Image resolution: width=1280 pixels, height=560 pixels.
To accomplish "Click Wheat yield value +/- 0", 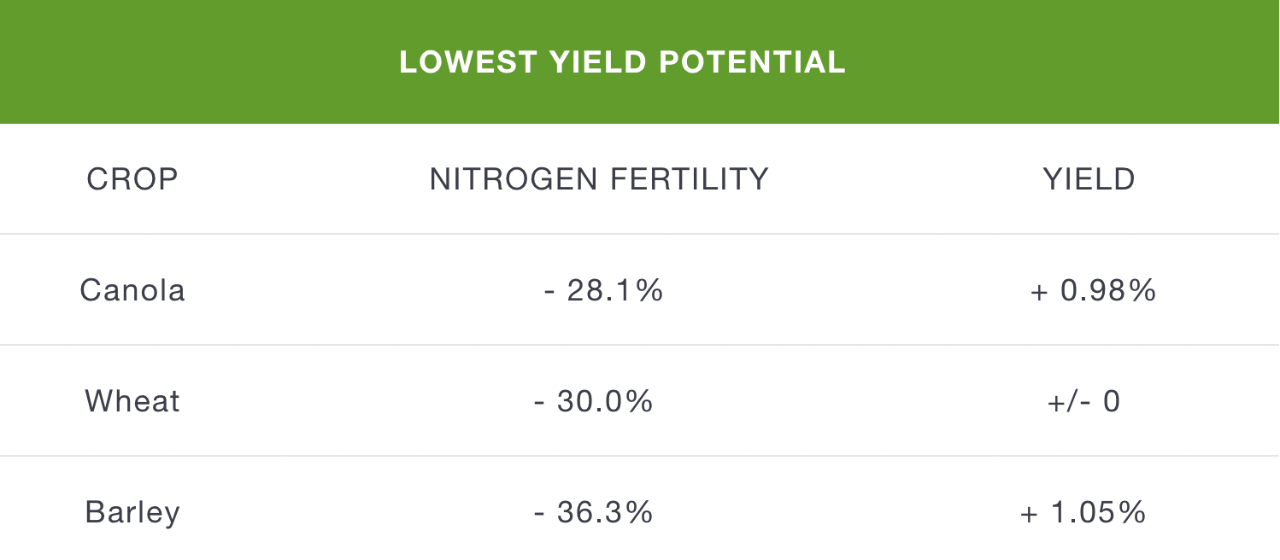I will (x=1083, y=401).
